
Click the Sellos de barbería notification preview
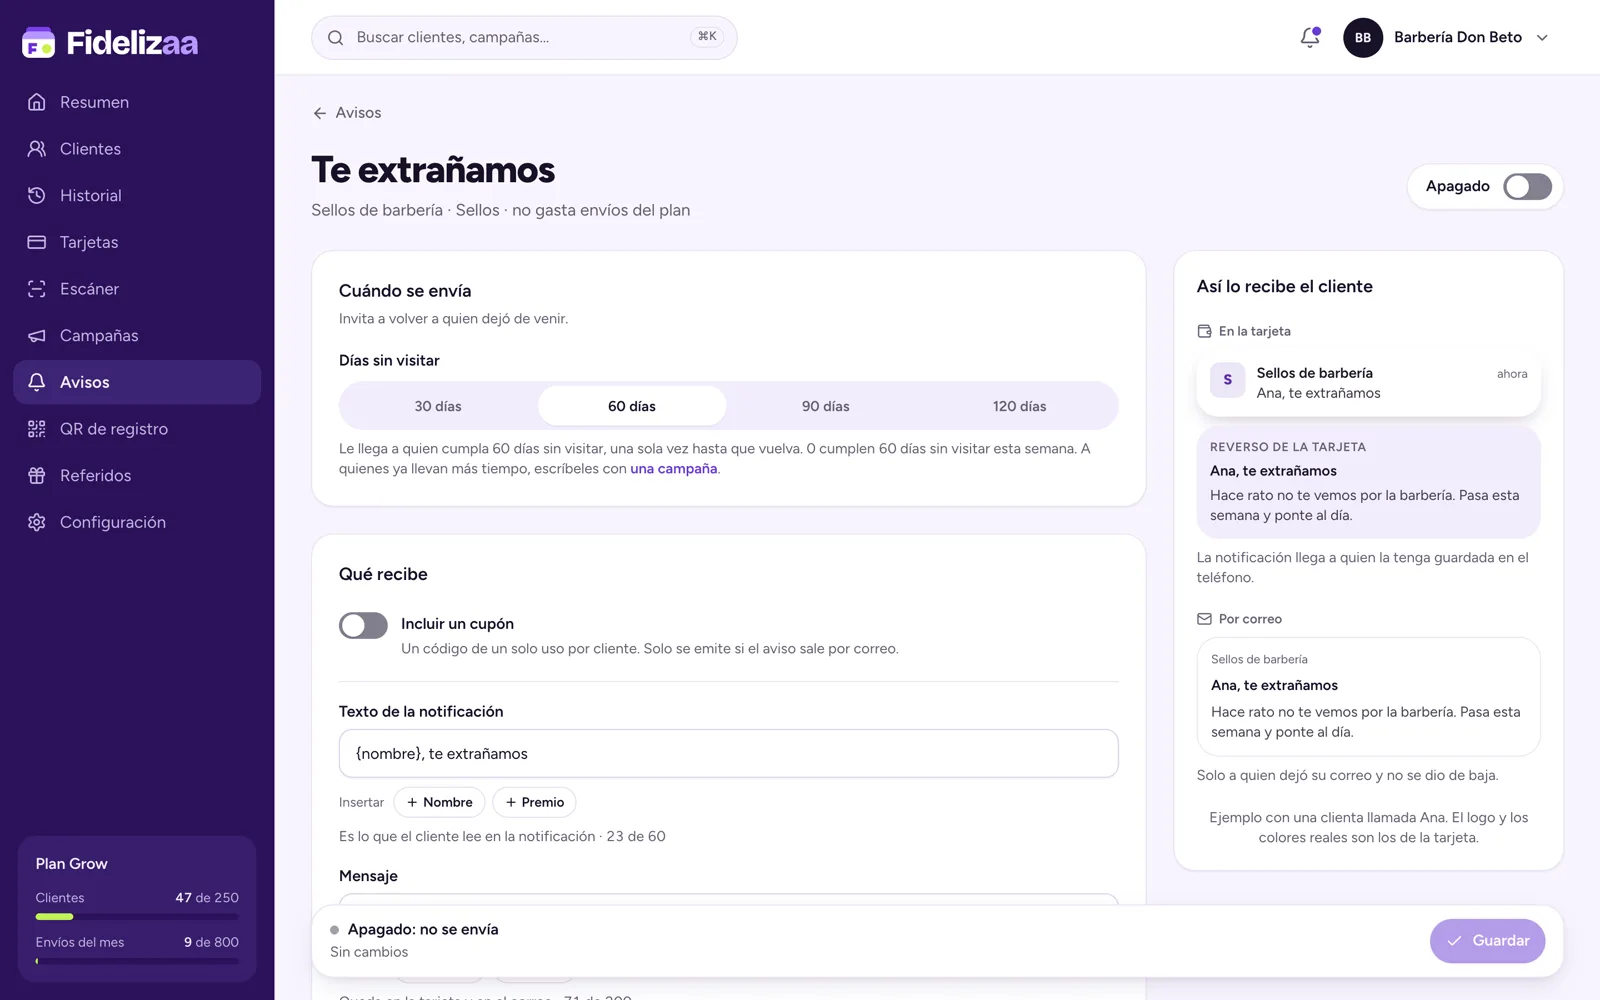pos(1368,383)
